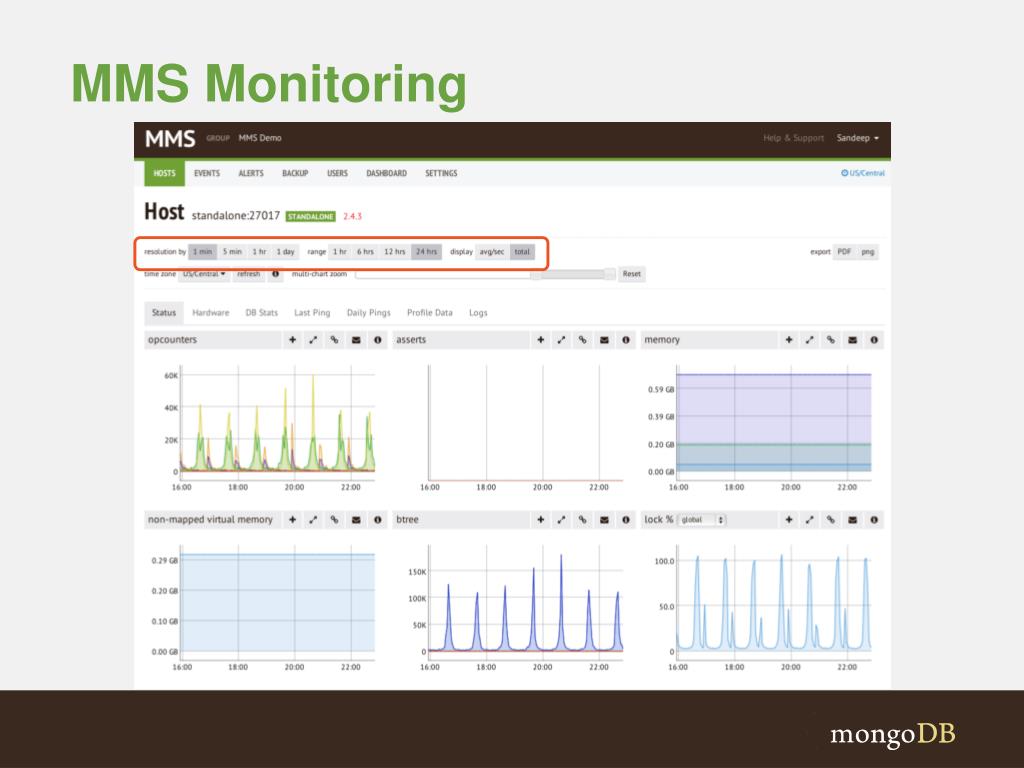Switch to the Logs tab
This screenshot has height=768, width=1024.
[478, 313]
